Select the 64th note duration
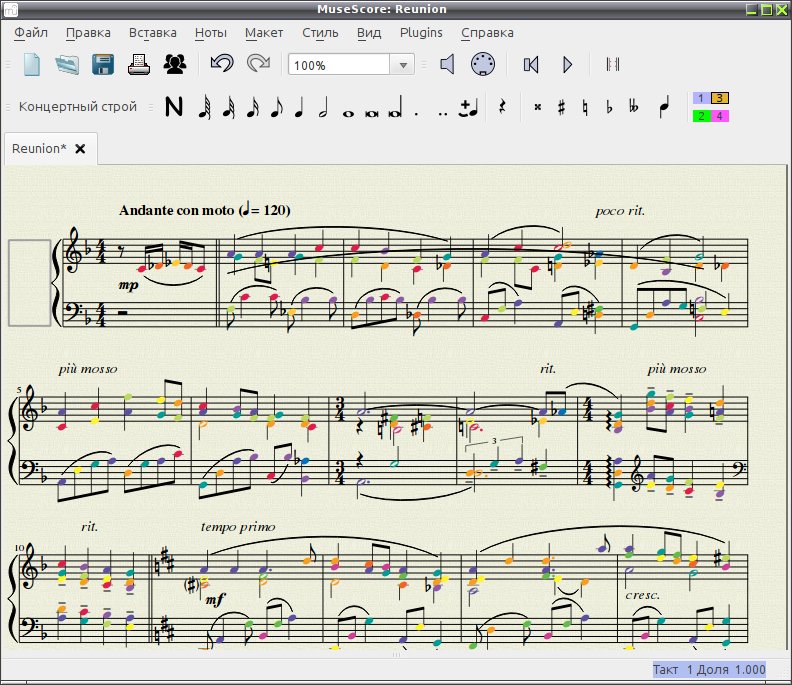The height and width of the screenshot is (685, 792). click(x=204, y=107)
